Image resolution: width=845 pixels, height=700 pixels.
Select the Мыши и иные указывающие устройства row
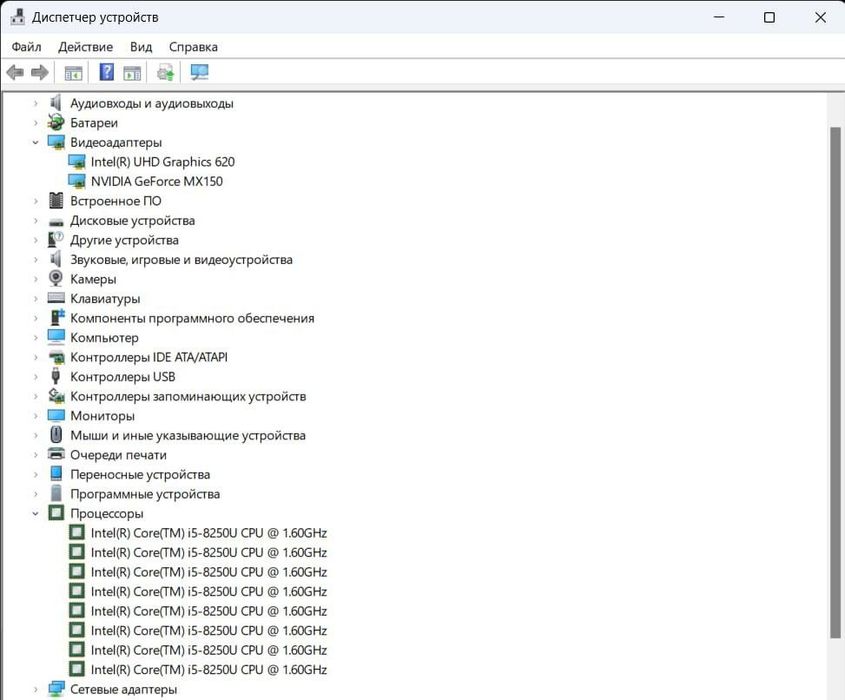point(188,435)
